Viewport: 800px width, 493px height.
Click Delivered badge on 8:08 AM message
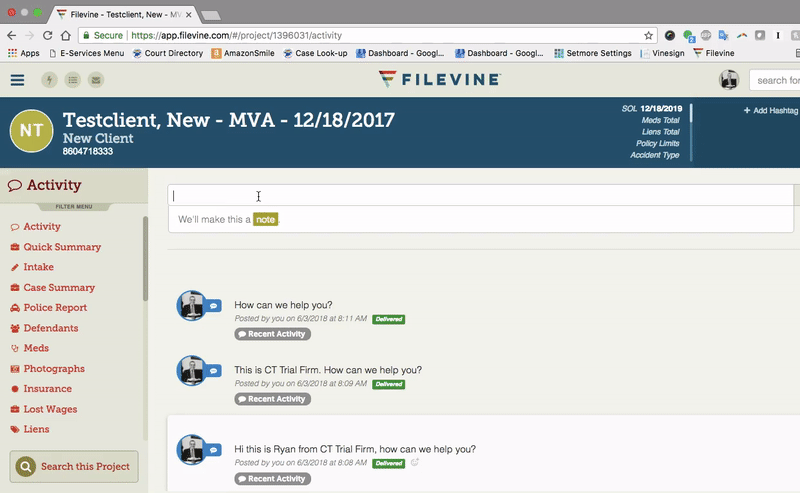pyautogui.click(x=389, y=463)
